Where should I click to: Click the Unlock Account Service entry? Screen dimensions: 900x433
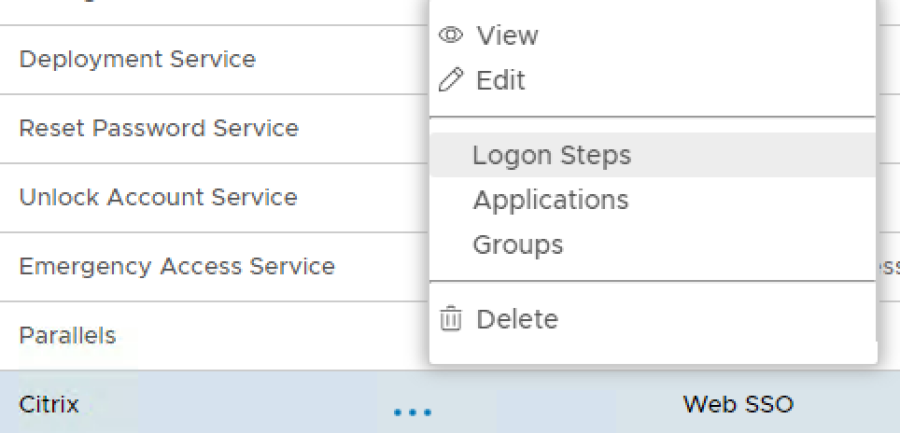pyautogui.click(x=158, y=197)
